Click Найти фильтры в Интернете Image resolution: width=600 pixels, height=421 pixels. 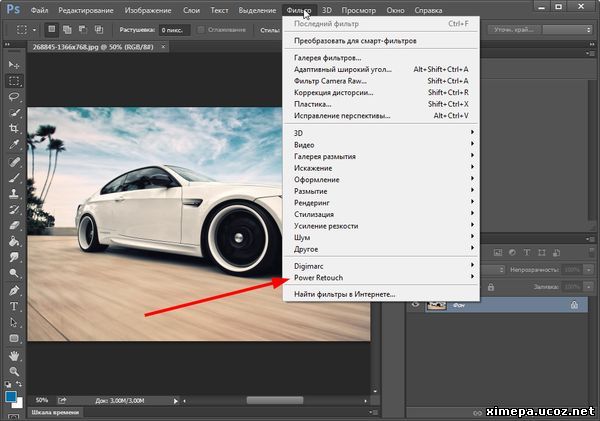click(x=344, y=294)
